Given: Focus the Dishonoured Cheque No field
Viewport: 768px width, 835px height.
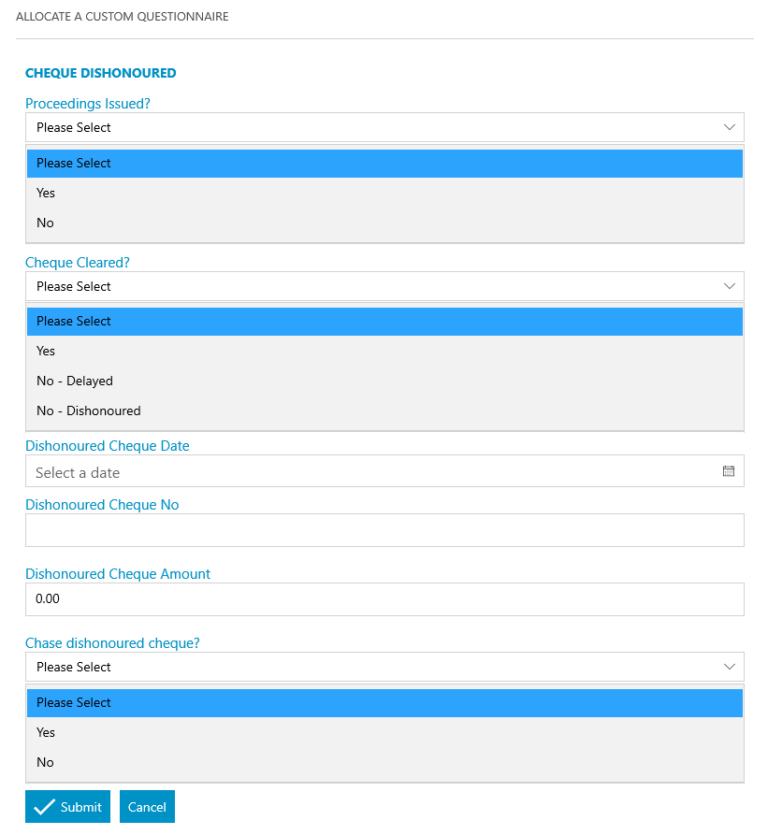Looking at the screenshot, I should pos(384,530).
